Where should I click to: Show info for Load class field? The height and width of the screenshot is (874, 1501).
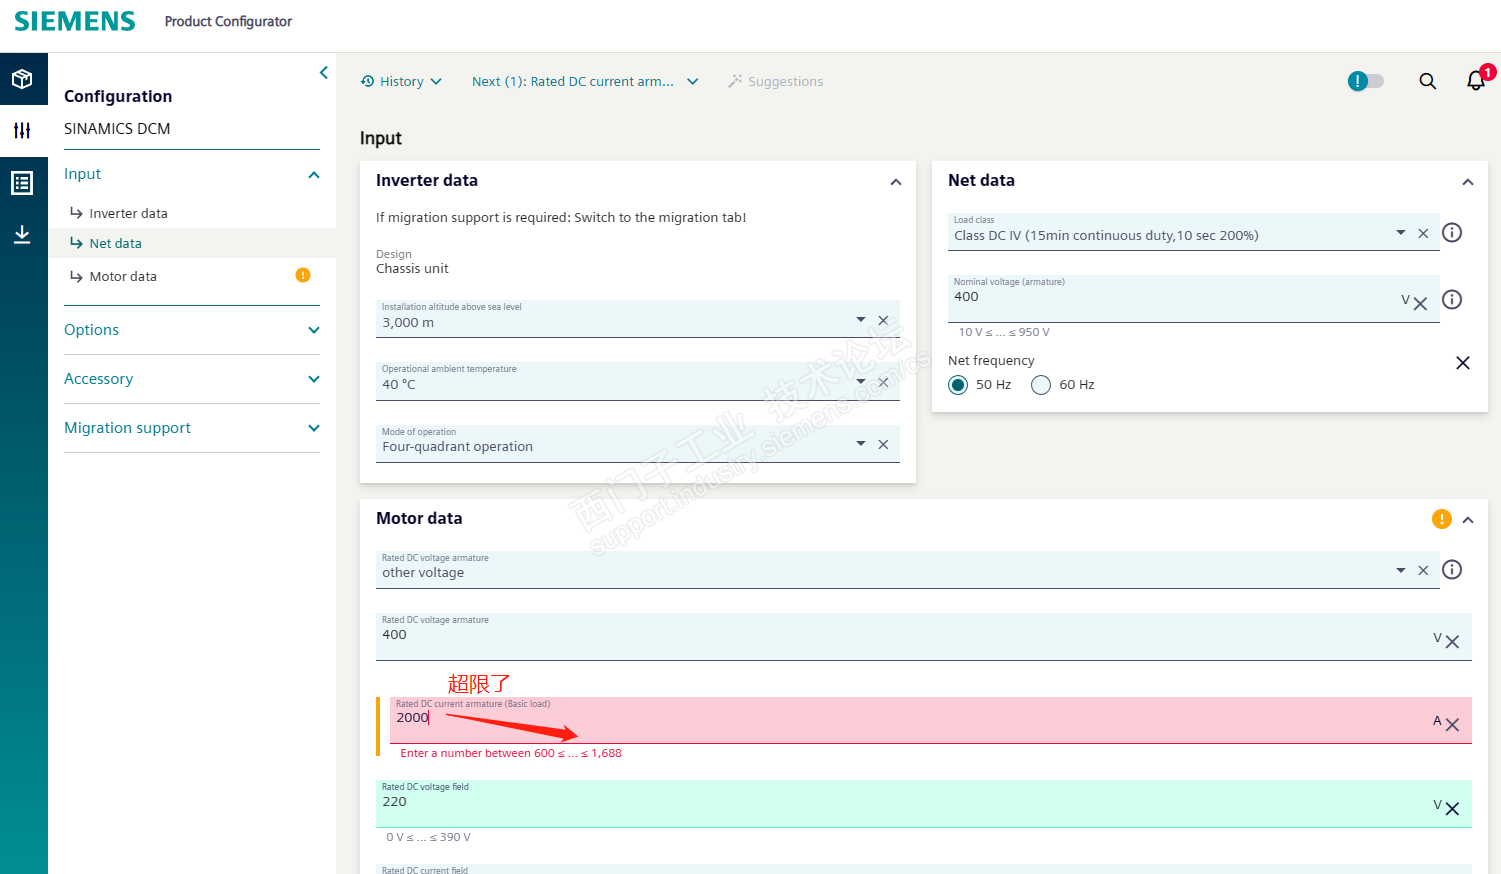pyautogui.click(x=1452, y=233)
